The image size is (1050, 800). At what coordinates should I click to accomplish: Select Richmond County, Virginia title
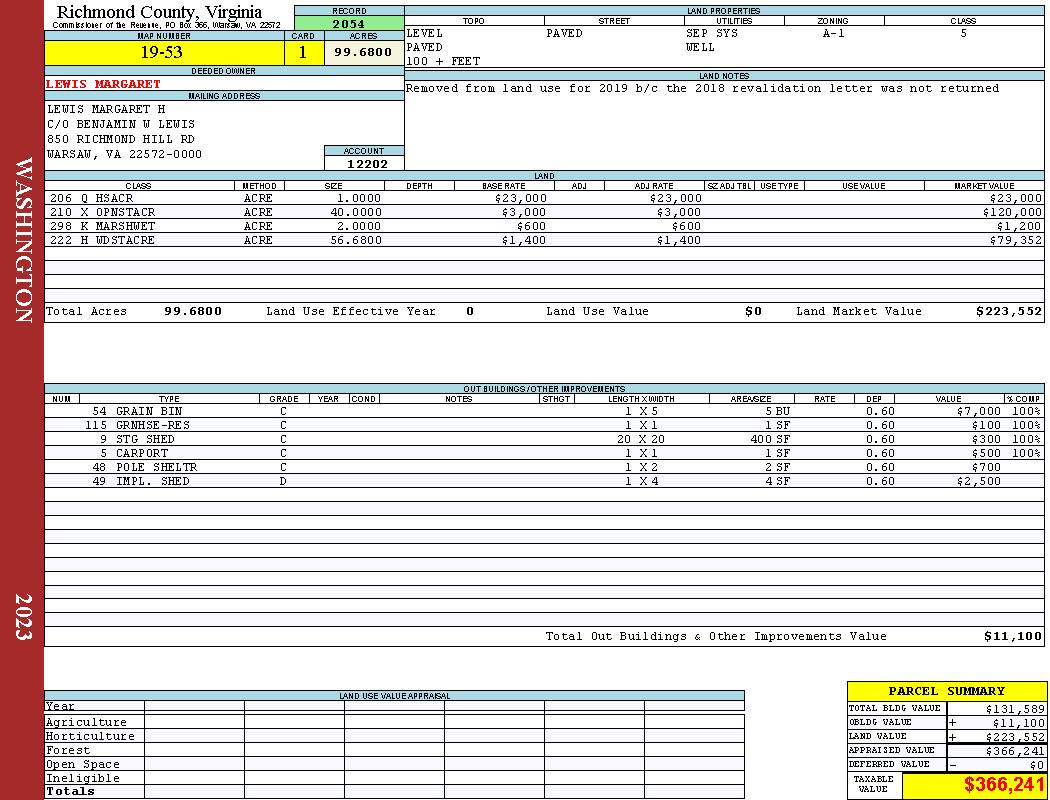159,11
